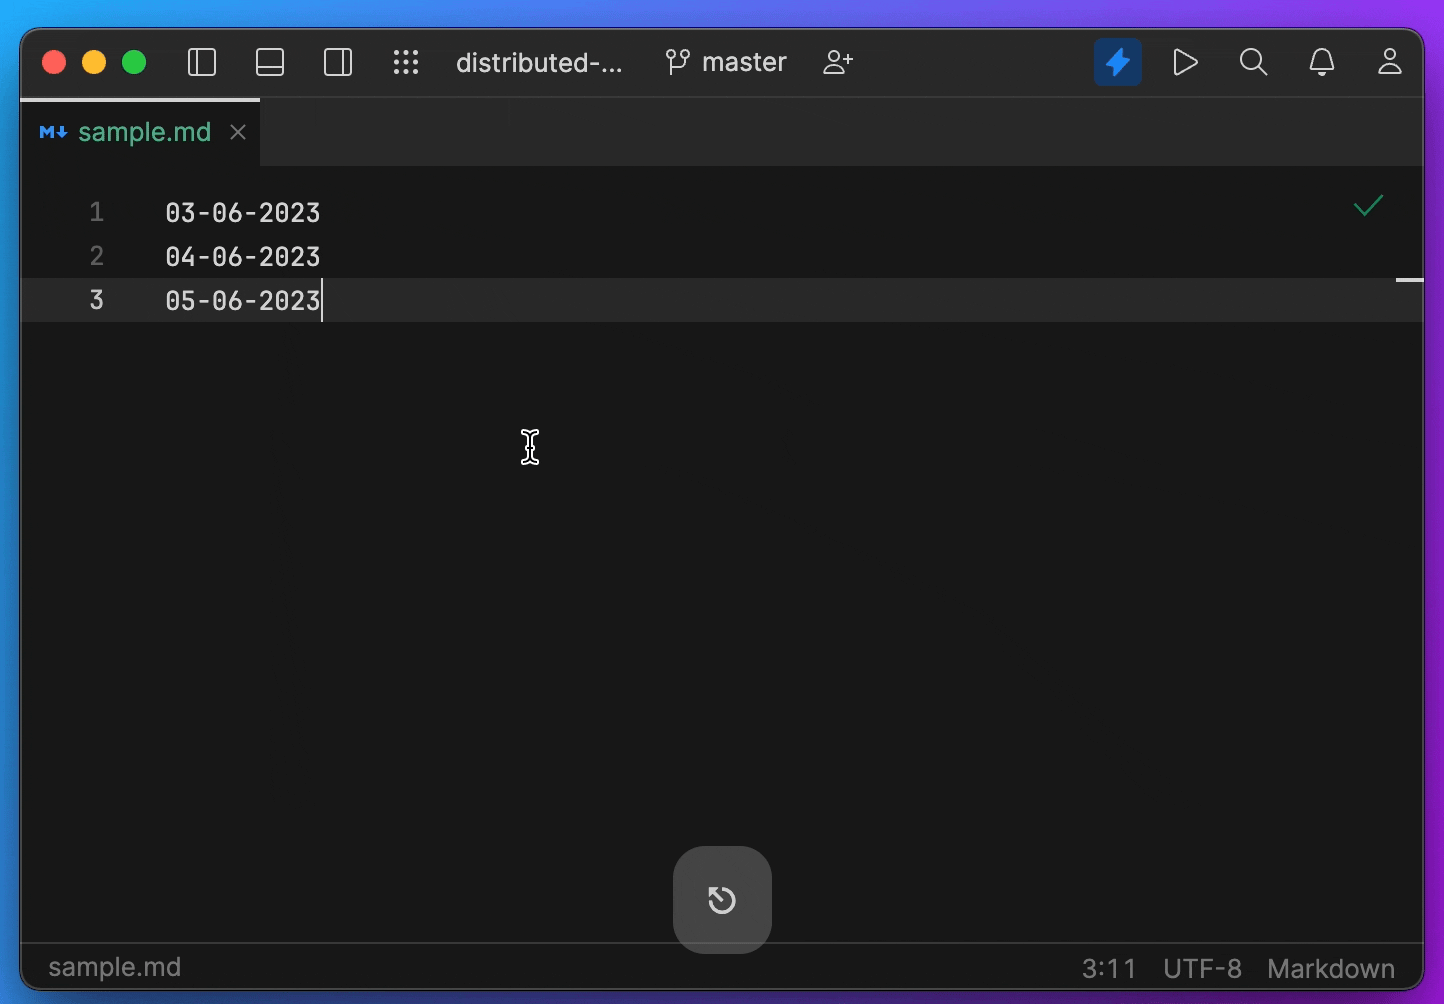Viewport: 1444px width, 1004px height.
Task: Open the workspace switcher grid icon
Action: [x=406, y=62]
